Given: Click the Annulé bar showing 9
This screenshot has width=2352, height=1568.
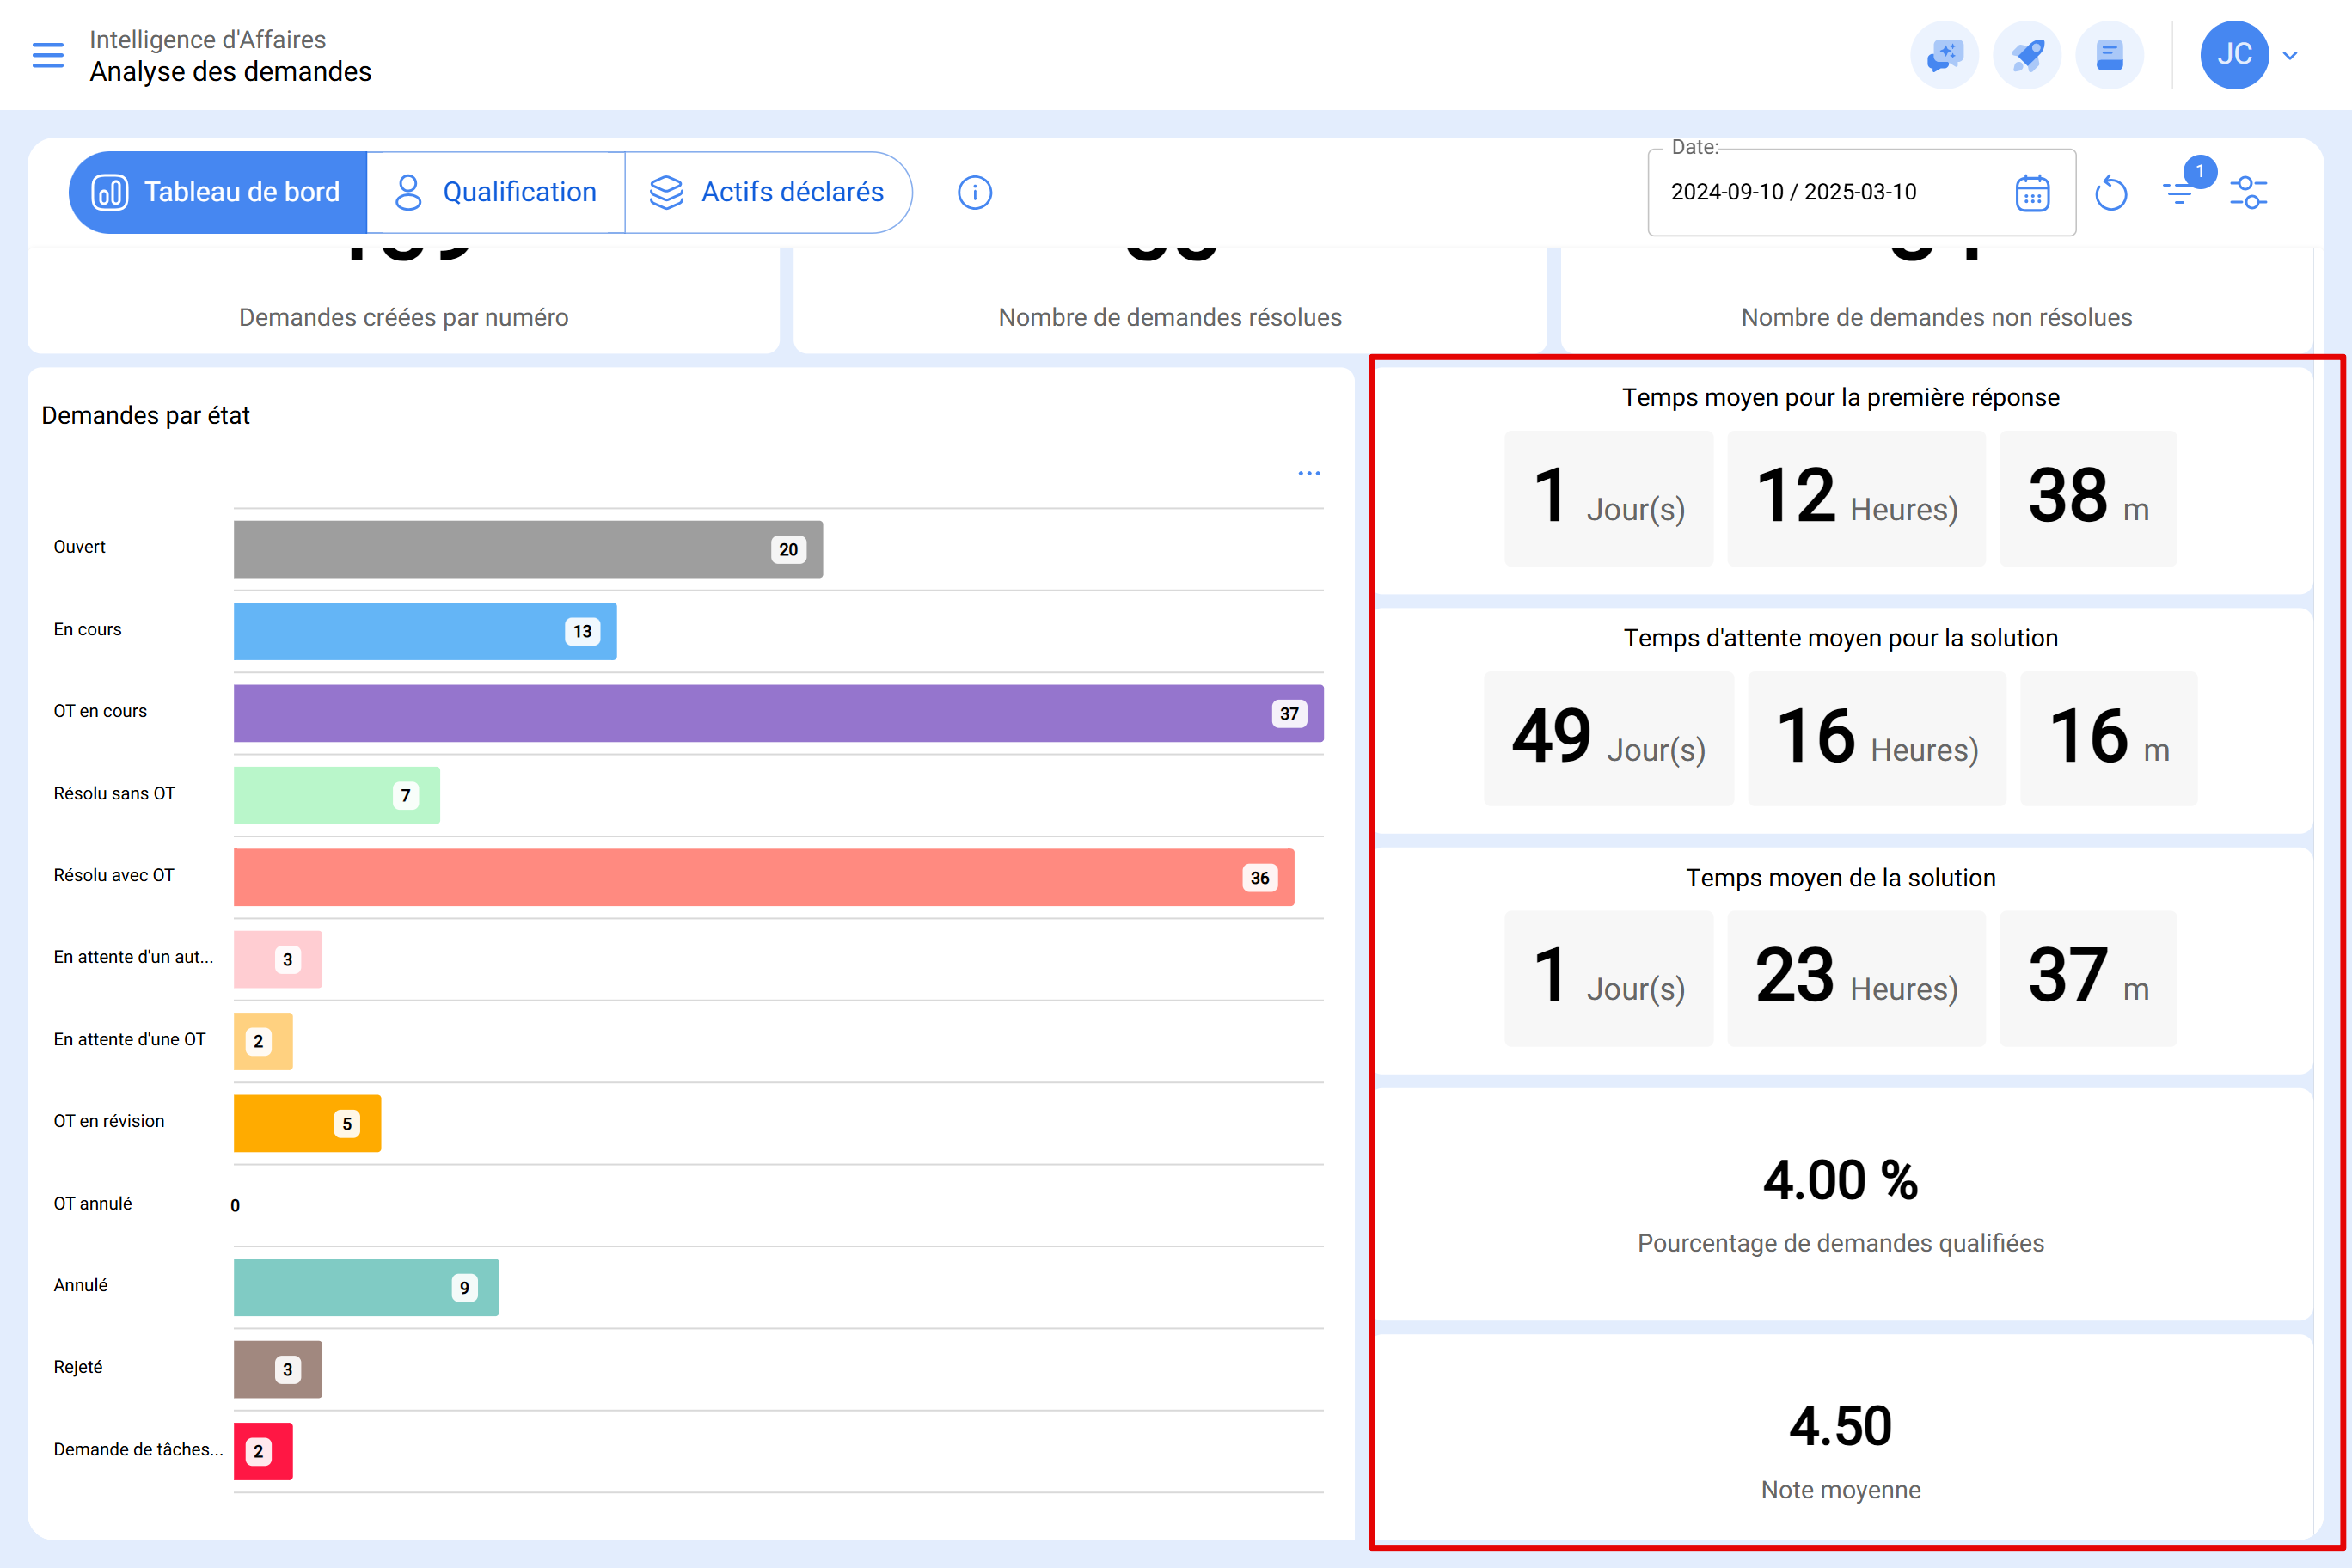Looking at the screenshot, I should point(366,1287).
